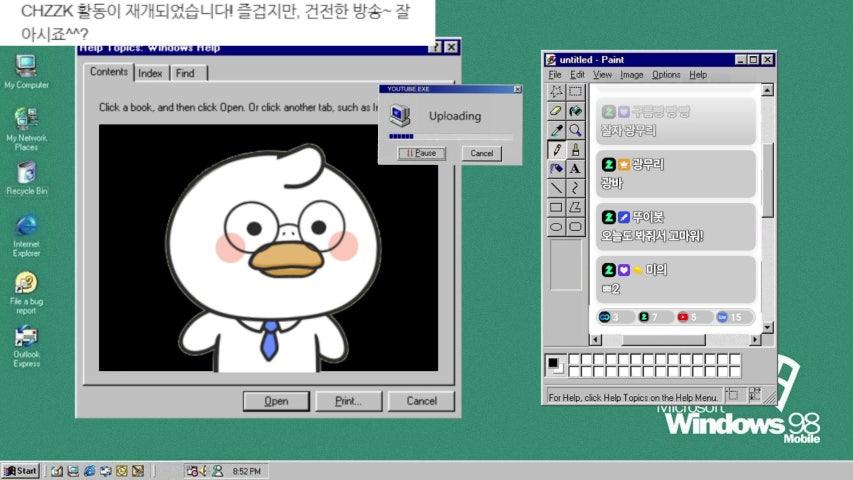
Task: Open the Edit menu in Paint
Action: coord(577,75)
